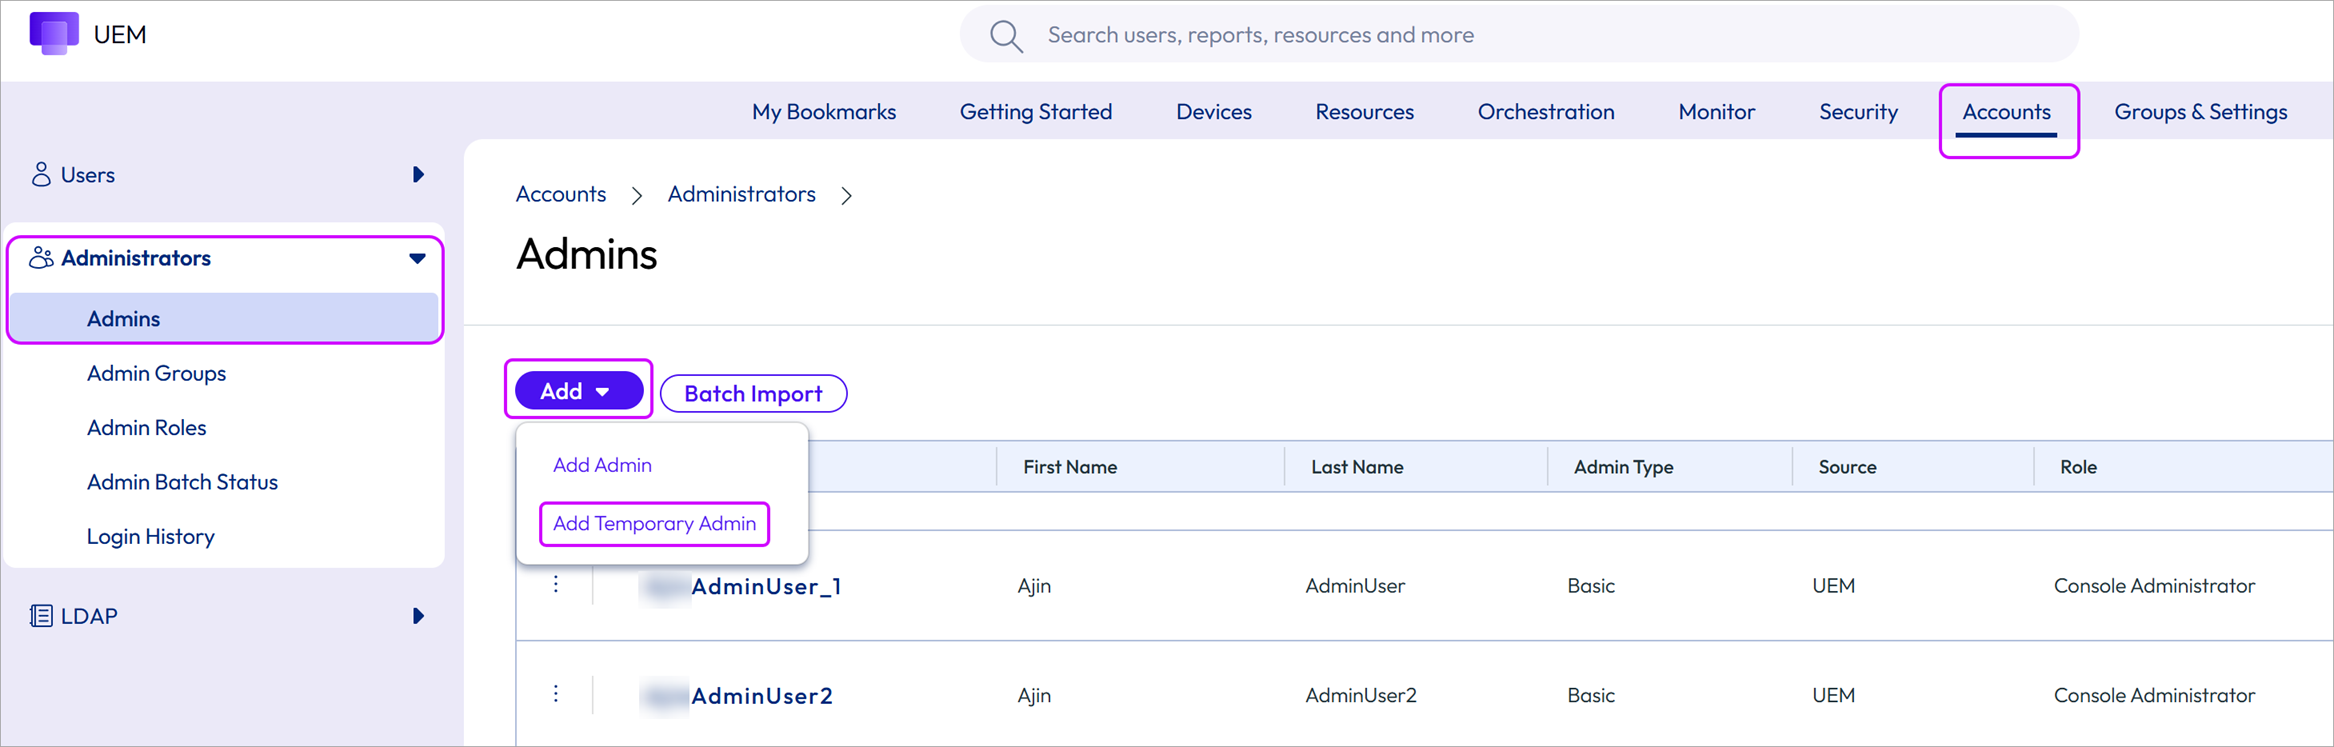Click Console Administrator role for AdminUser_1

click(x=2154, y=586)
